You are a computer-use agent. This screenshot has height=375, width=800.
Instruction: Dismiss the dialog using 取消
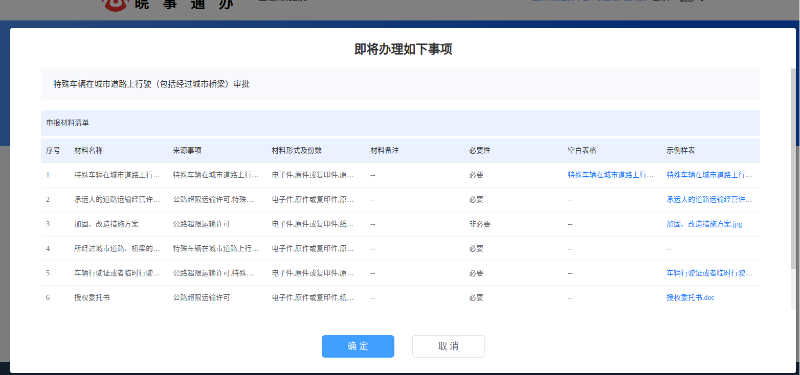tap(448, 346)
